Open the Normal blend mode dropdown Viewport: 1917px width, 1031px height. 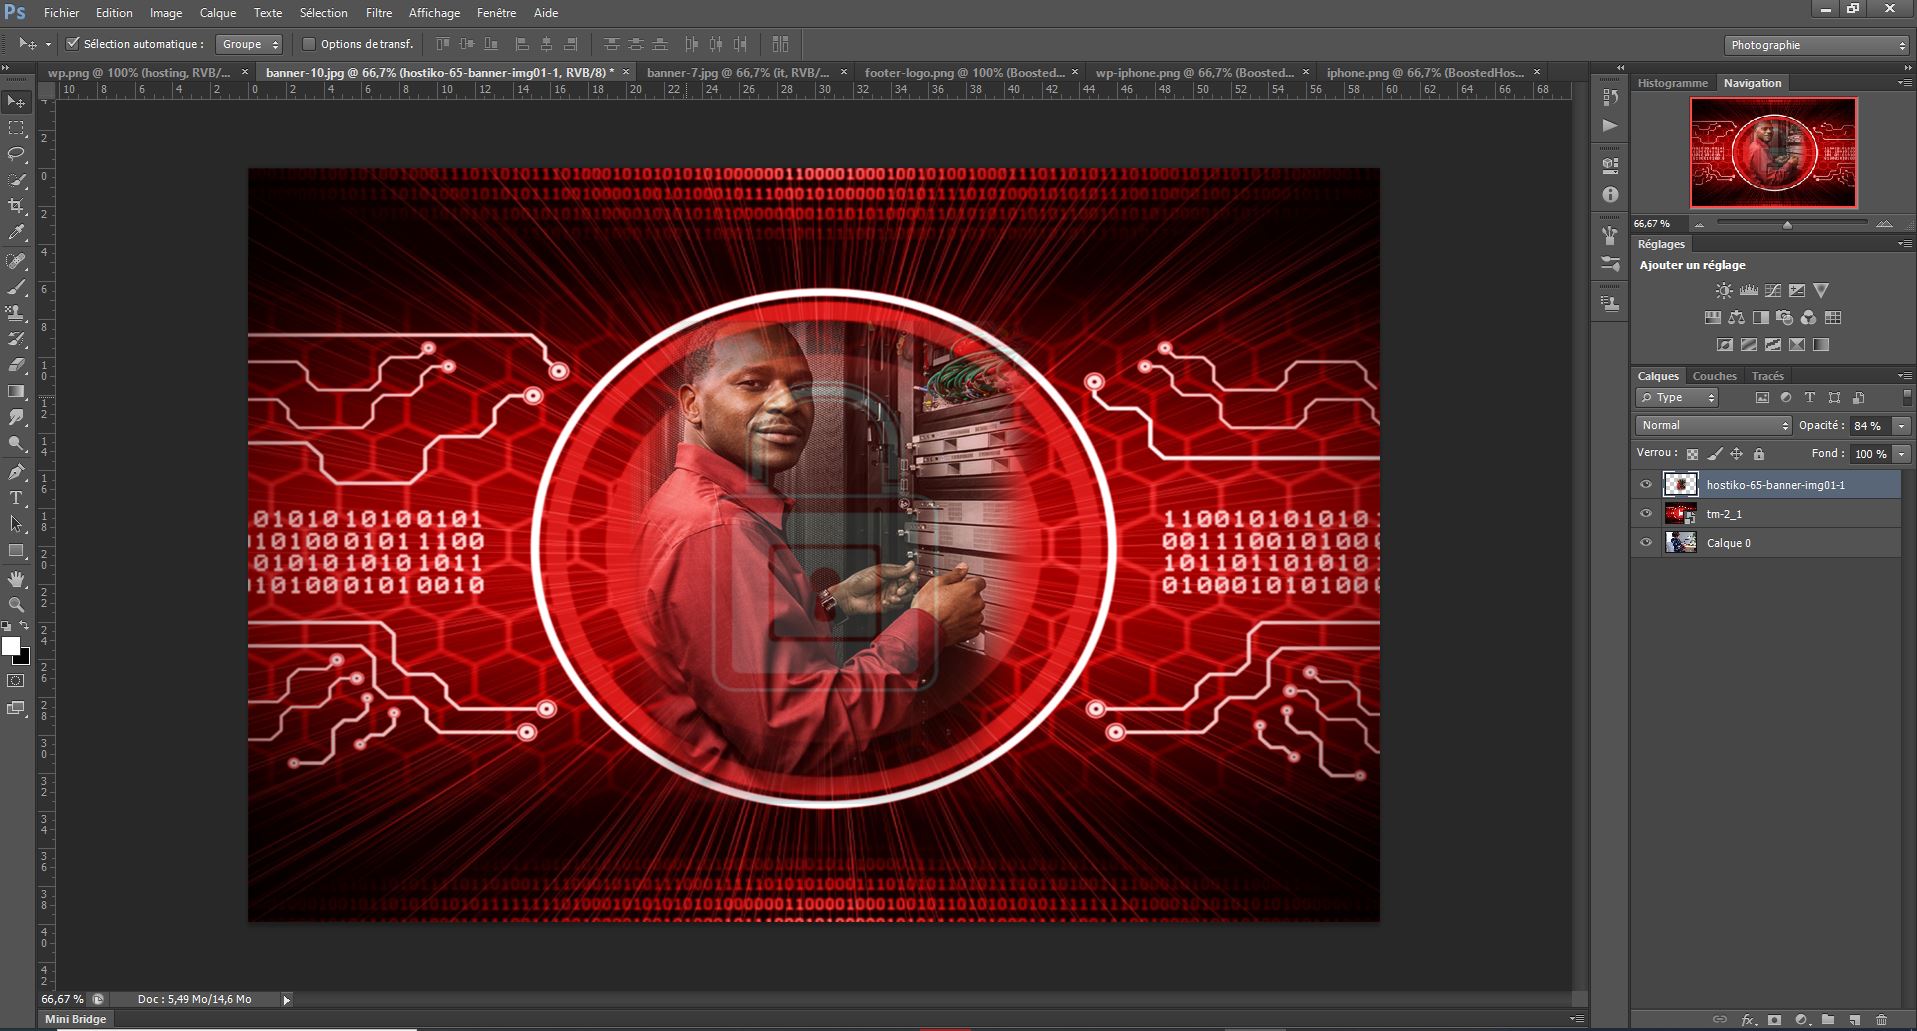[x=1714, y=426]
